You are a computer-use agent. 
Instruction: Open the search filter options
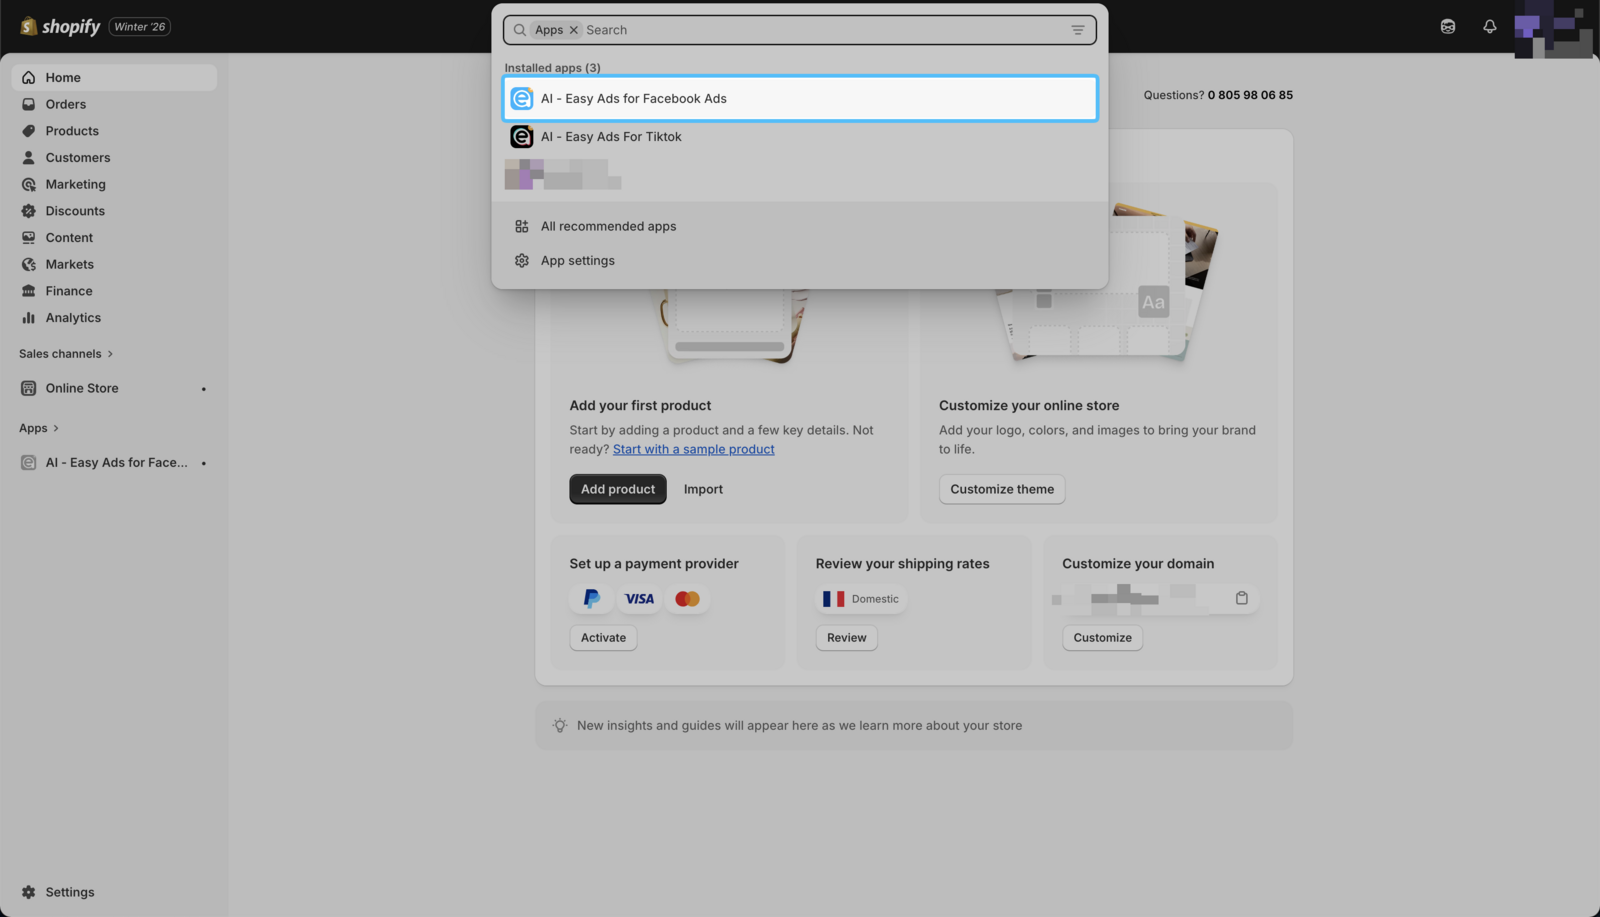pyautogui.click(x=1077, y=29)
